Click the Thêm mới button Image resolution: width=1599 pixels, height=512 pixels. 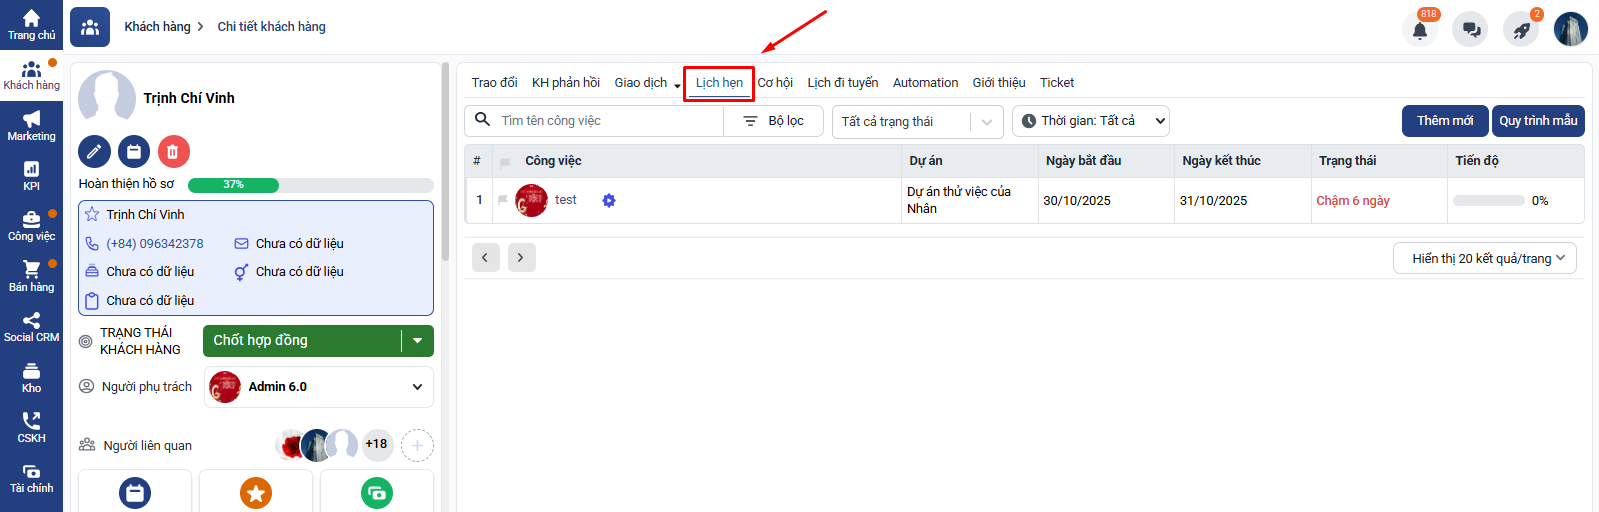click(x=1444, y=121)
